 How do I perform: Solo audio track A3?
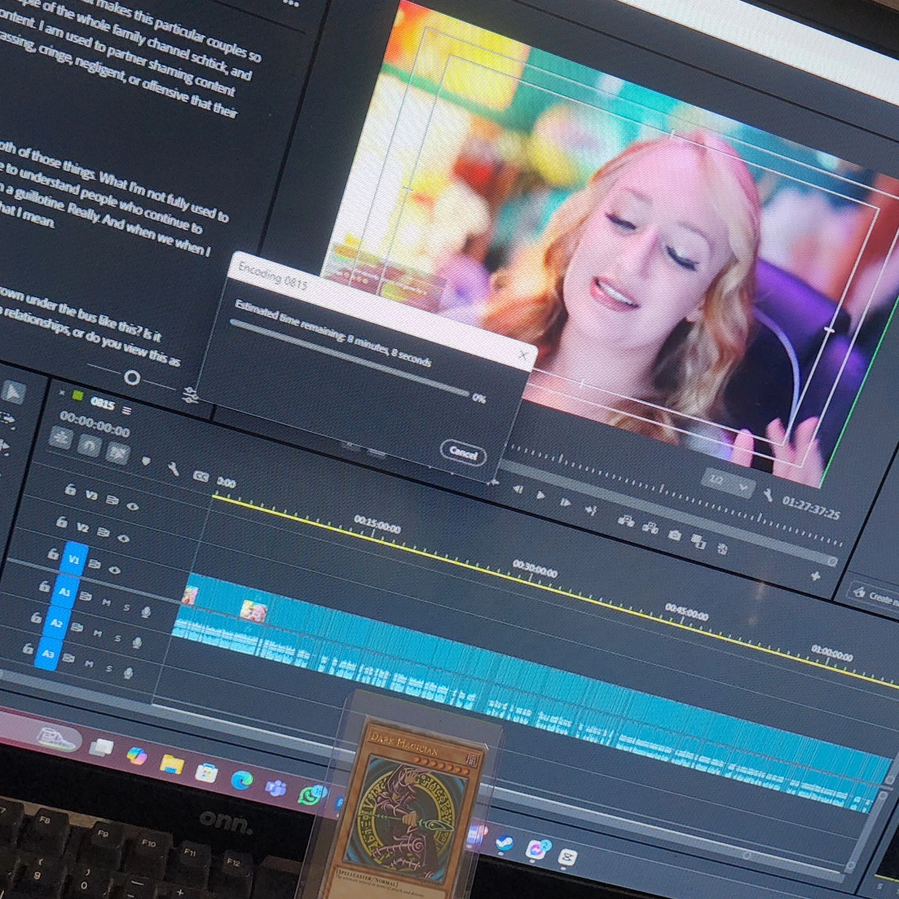click(x=109, y=669)
